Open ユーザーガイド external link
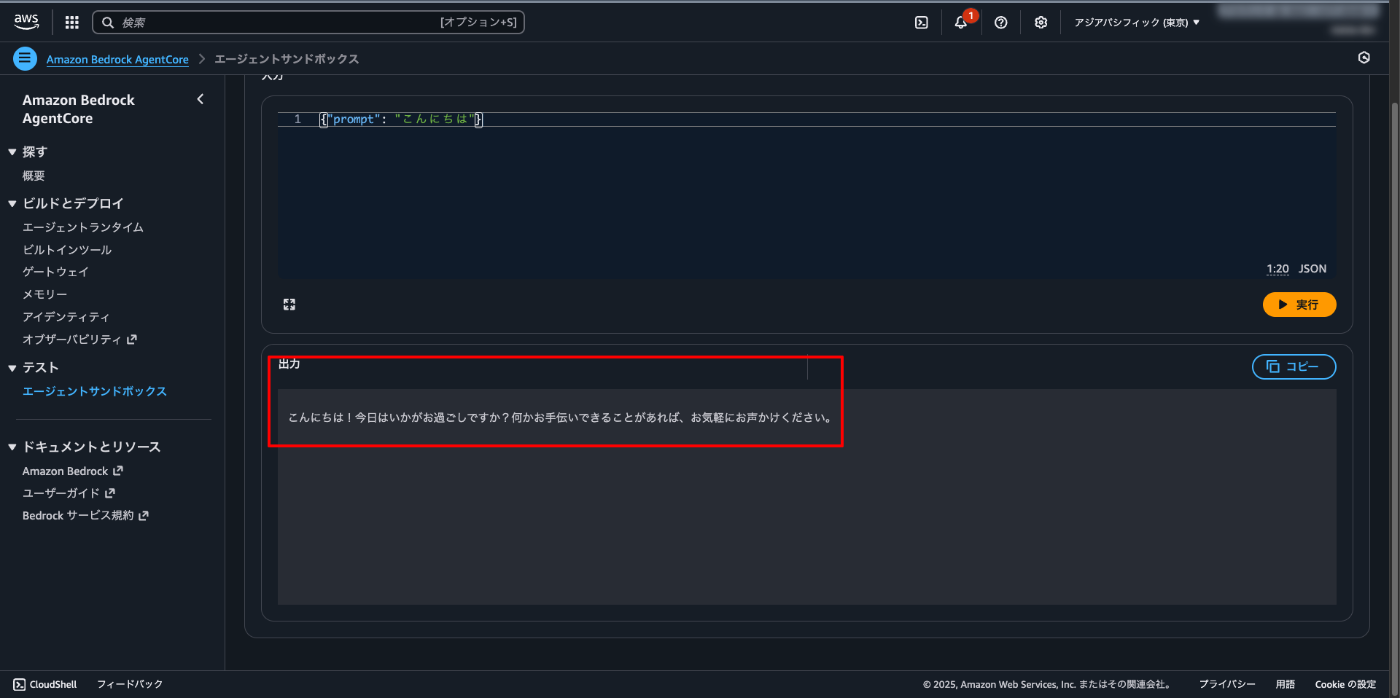Screen dimensions: 1400x698 pos(69,493)
